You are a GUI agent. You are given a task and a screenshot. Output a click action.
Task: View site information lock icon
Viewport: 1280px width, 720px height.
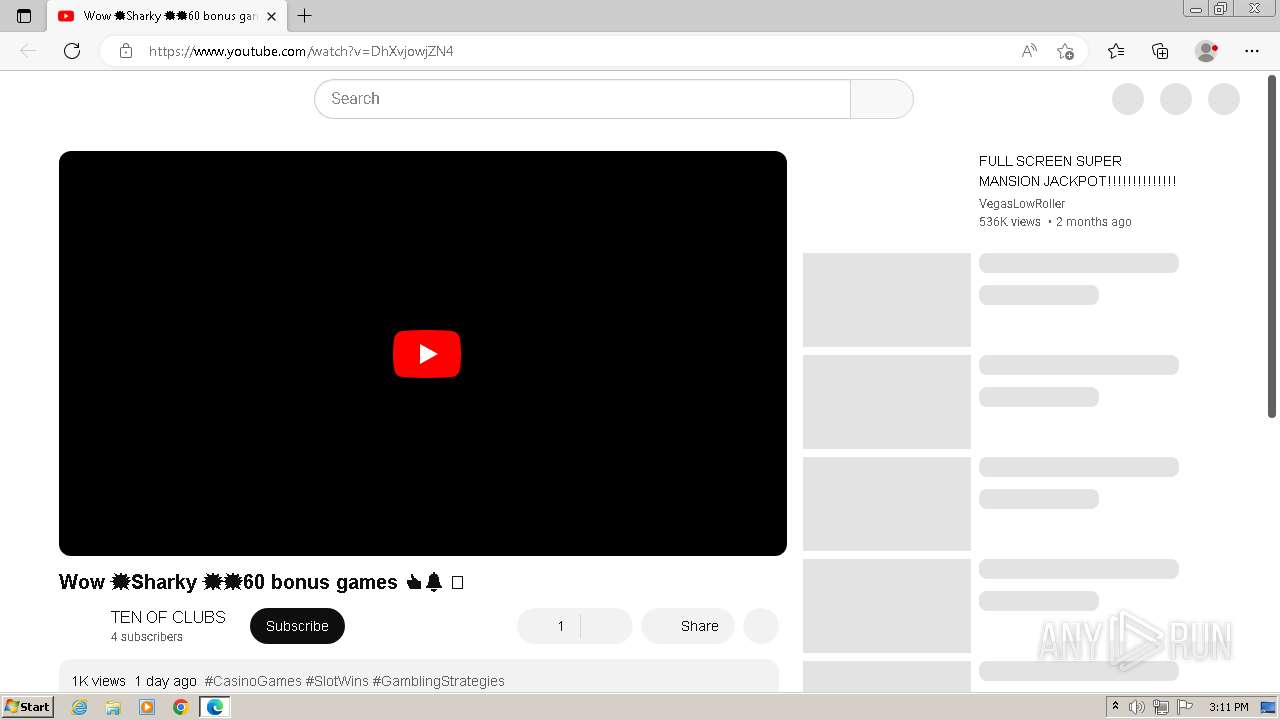point(126,51)
